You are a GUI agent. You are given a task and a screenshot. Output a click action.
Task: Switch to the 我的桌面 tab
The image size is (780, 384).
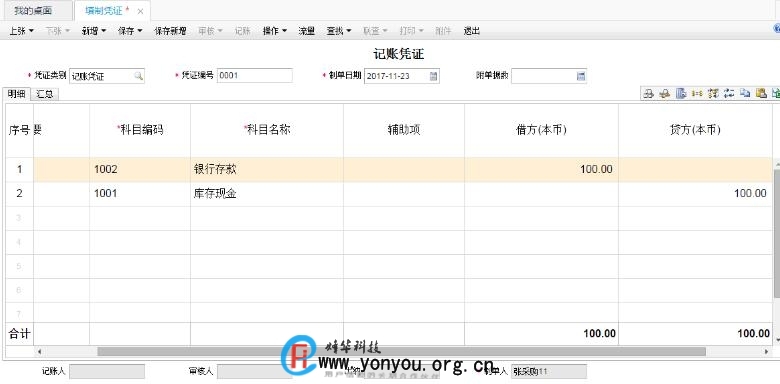(33, 10)
